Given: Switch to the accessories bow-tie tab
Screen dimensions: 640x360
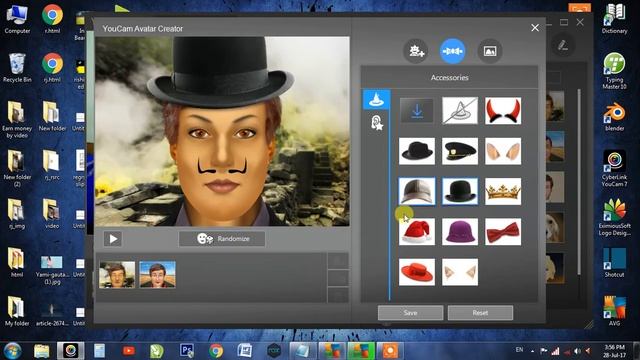Looking at the screenshot, I should (452, 51).
